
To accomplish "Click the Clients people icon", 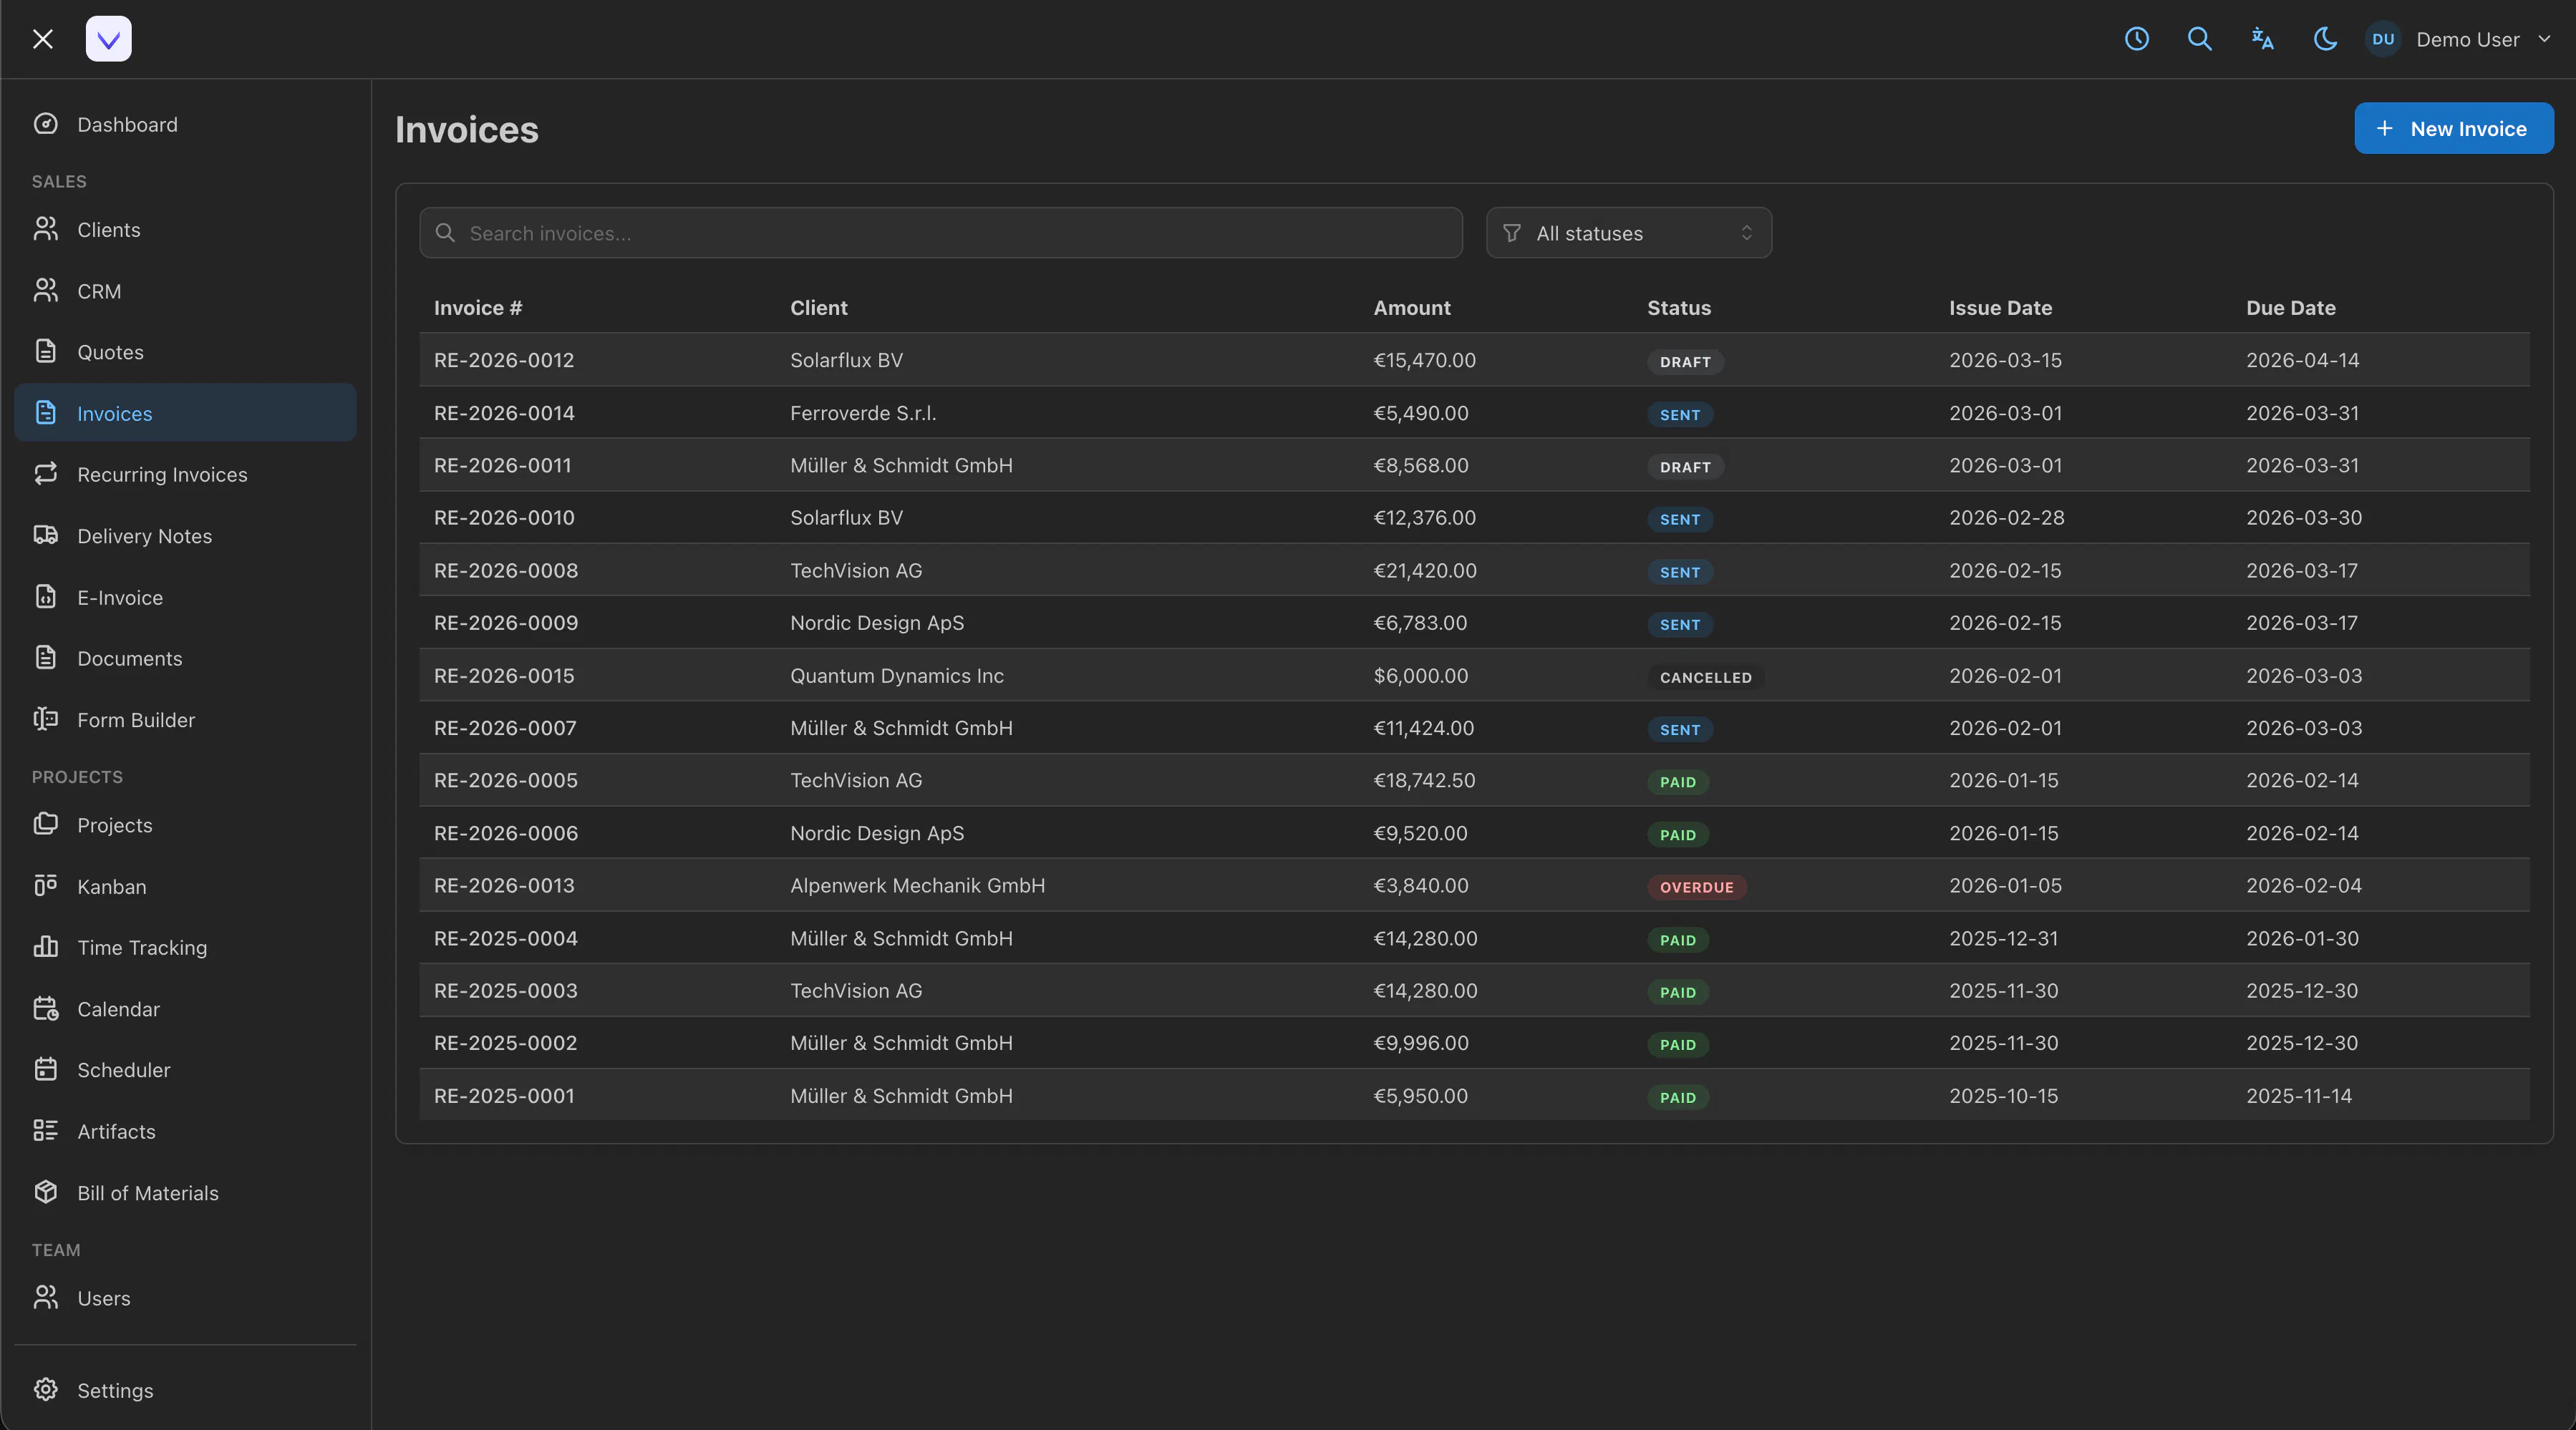I will pyautogui.click(x=46, y=229).
